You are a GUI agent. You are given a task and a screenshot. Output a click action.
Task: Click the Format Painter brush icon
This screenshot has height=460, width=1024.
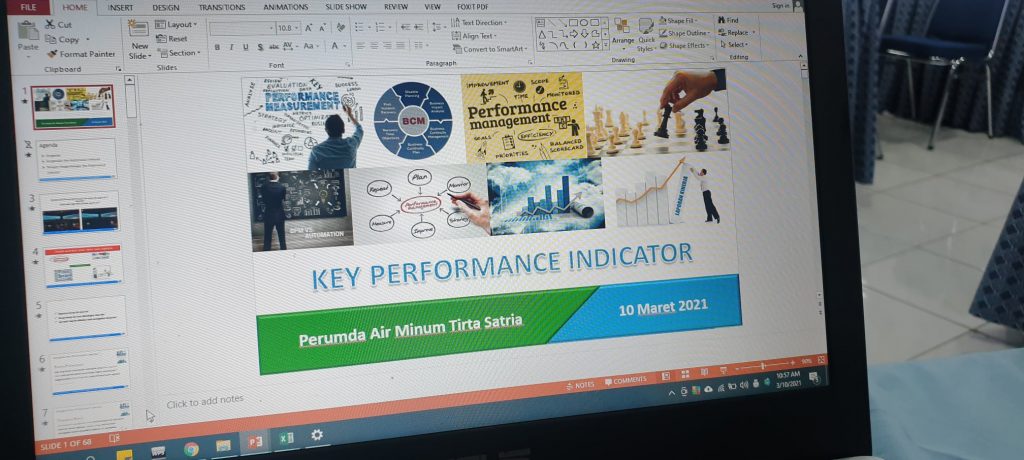point(50,54)
